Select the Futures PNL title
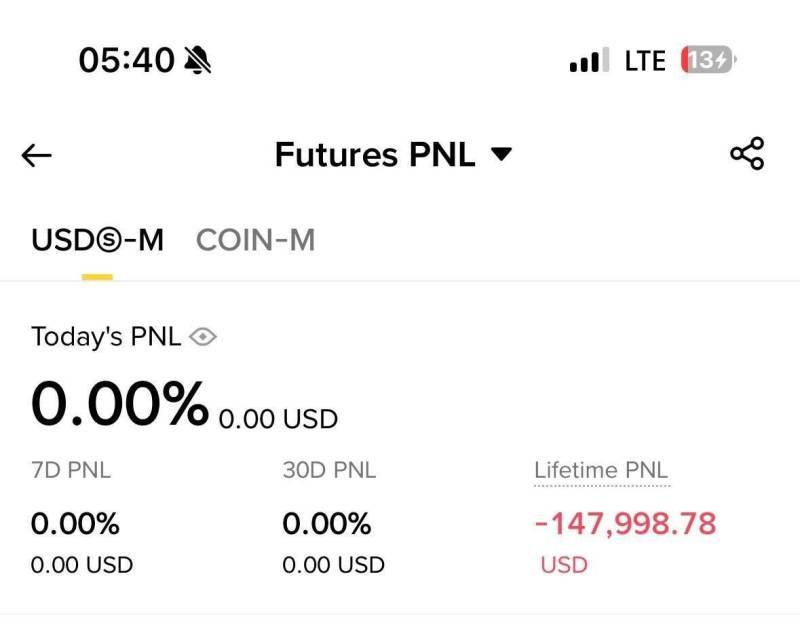Image resolution: width=800 pixels, height=642 pixels. pos(375,154)
